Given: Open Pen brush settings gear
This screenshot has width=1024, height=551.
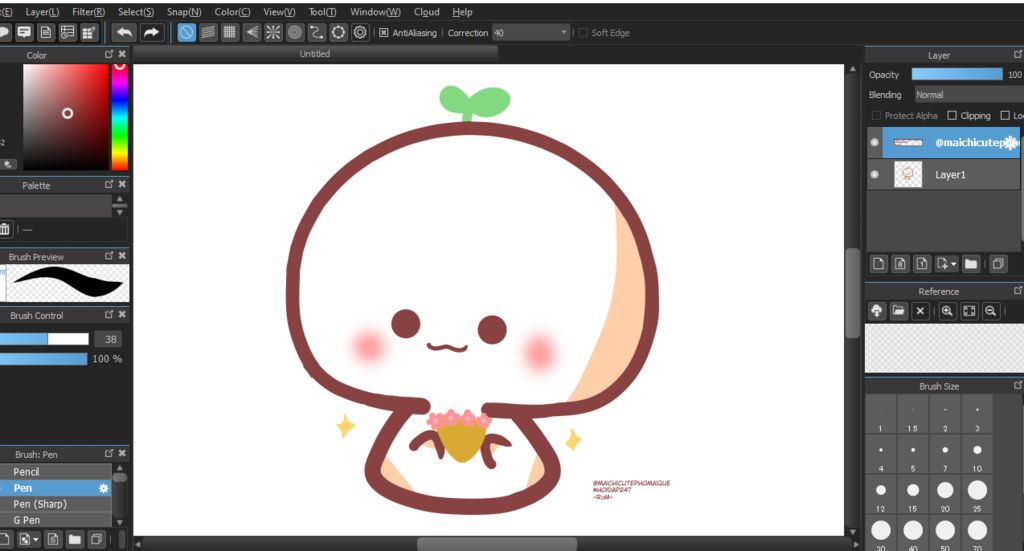Looking at the screenshot, I should [103, 488].
